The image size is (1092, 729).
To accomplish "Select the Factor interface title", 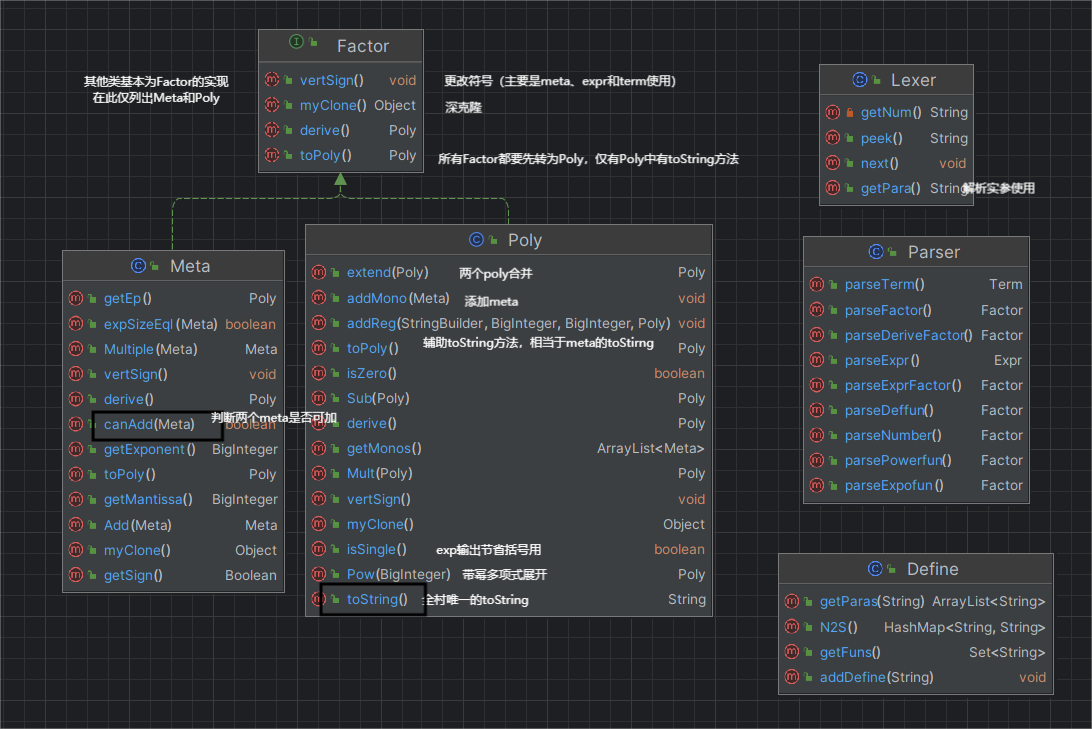I will point(363,46).
